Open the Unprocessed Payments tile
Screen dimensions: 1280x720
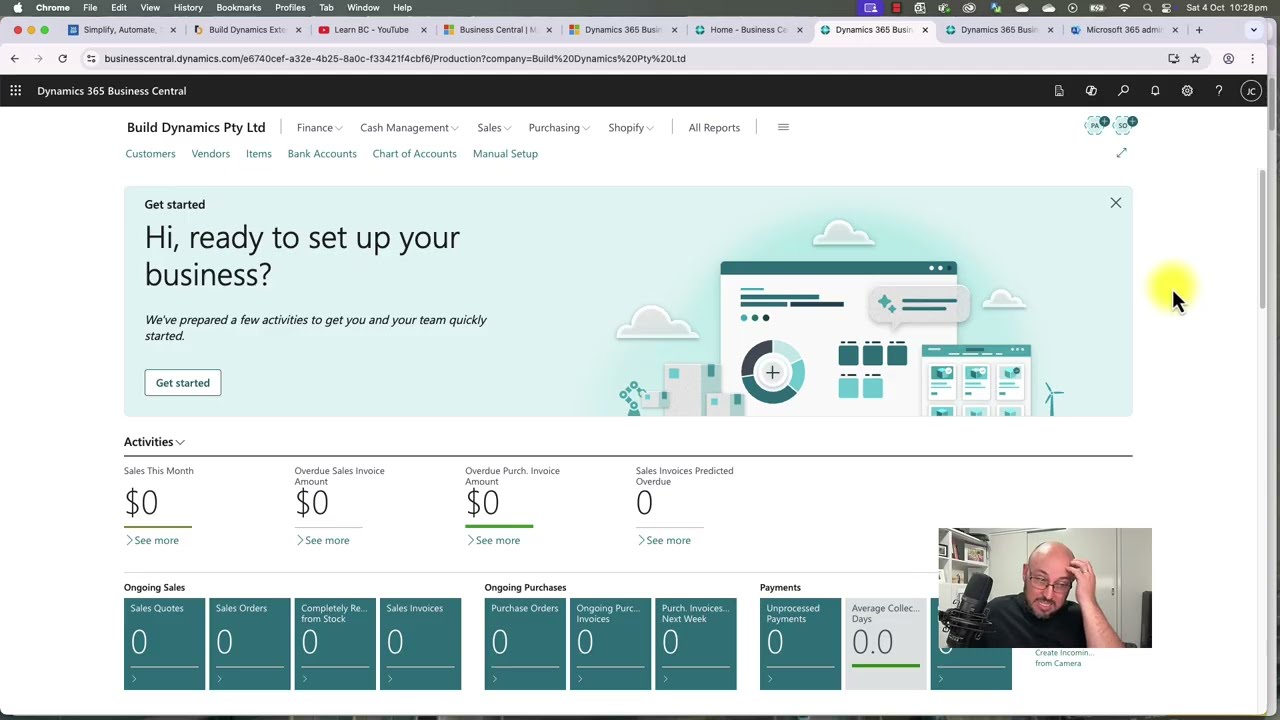801,644
